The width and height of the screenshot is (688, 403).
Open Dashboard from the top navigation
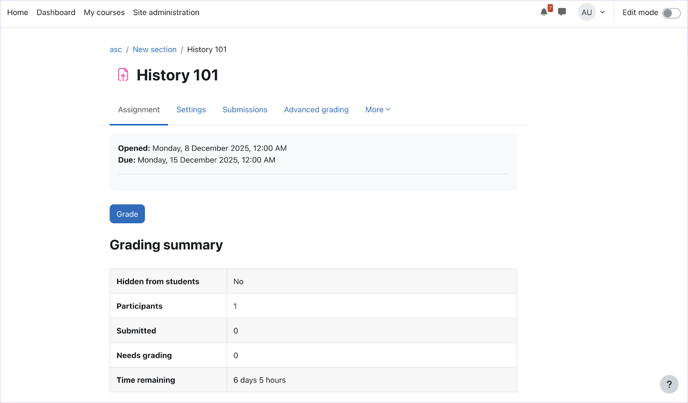(x=56, y=13)
